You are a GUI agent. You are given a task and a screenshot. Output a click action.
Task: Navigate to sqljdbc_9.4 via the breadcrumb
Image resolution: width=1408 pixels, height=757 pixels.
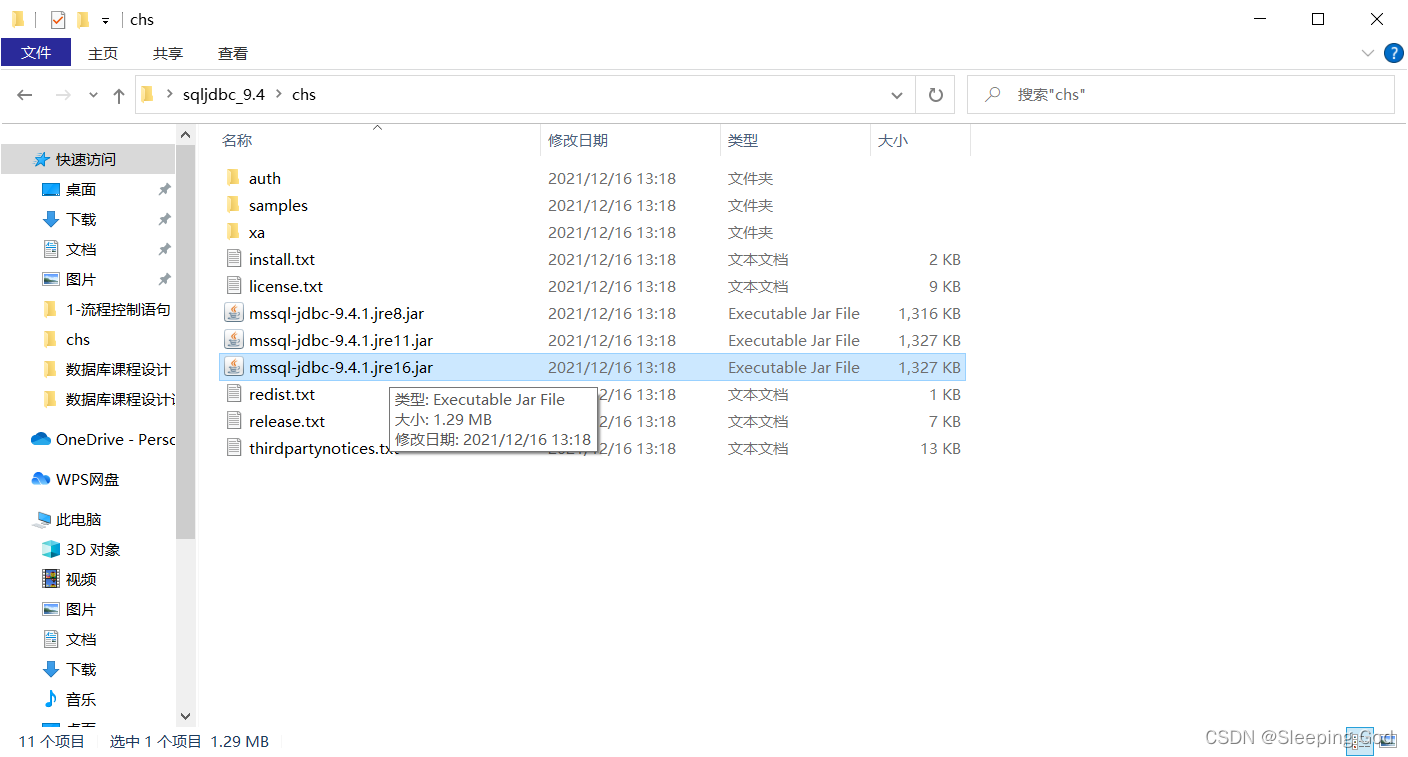(225, 94)
